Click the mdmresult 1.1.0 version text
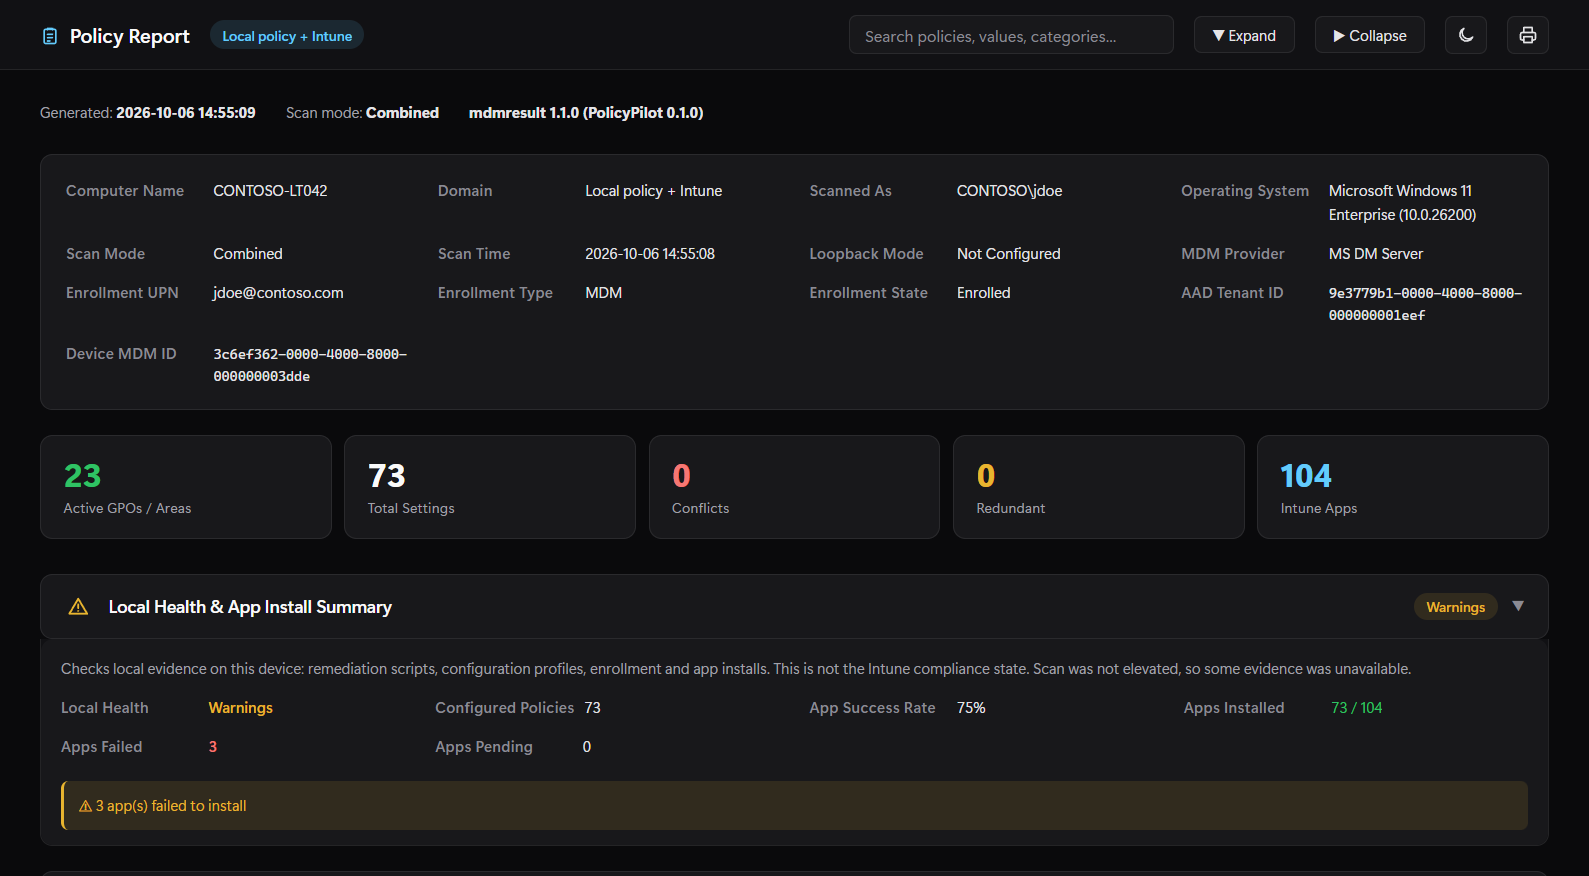The width and height of the screenshot is (1589, 876). coord(586,113)
